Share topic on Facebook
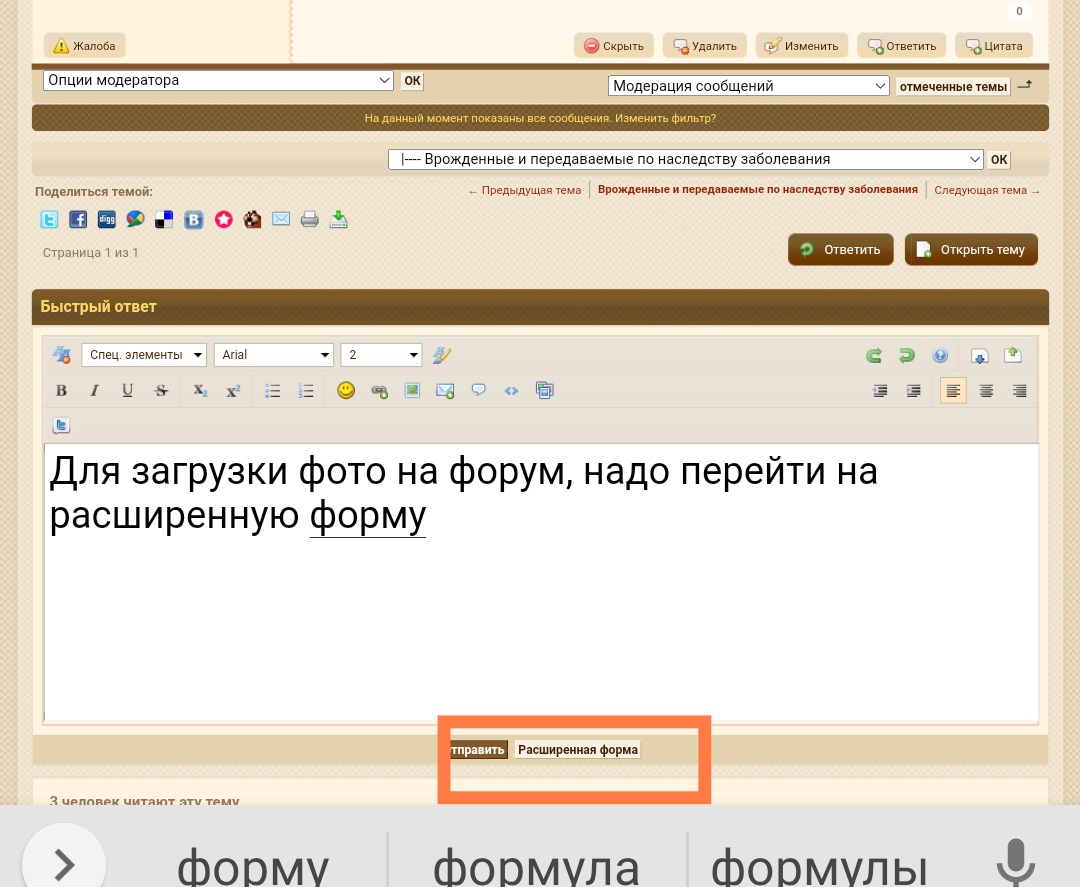1080x887 pixels. tap(78, 220)
